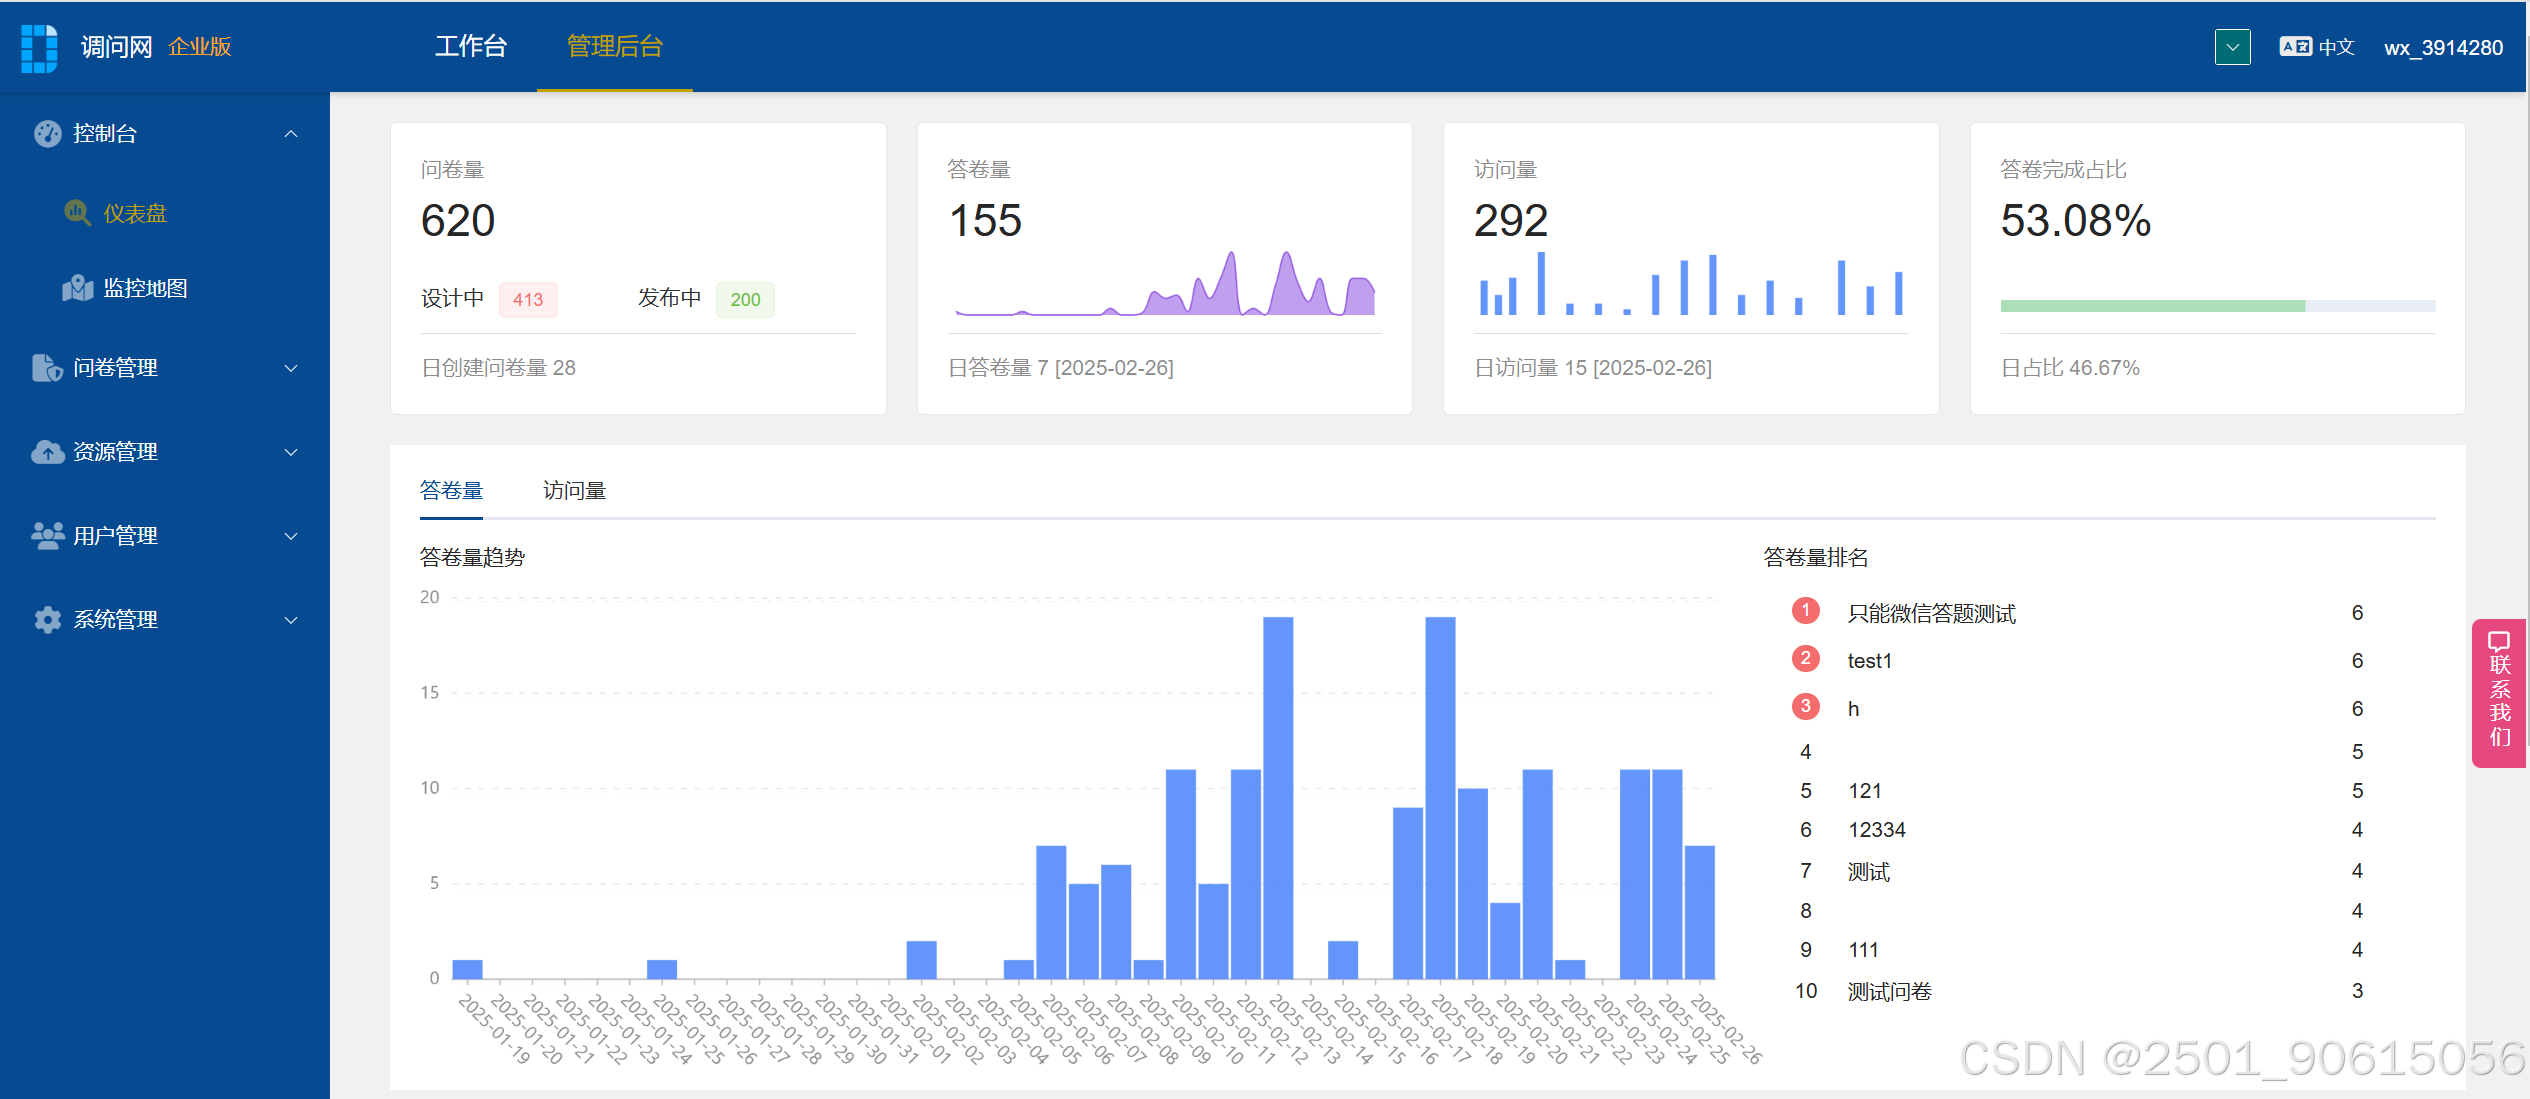Open the 工作台 top navigation tab
The image size is (2530, 1099).
pos(470,46)
